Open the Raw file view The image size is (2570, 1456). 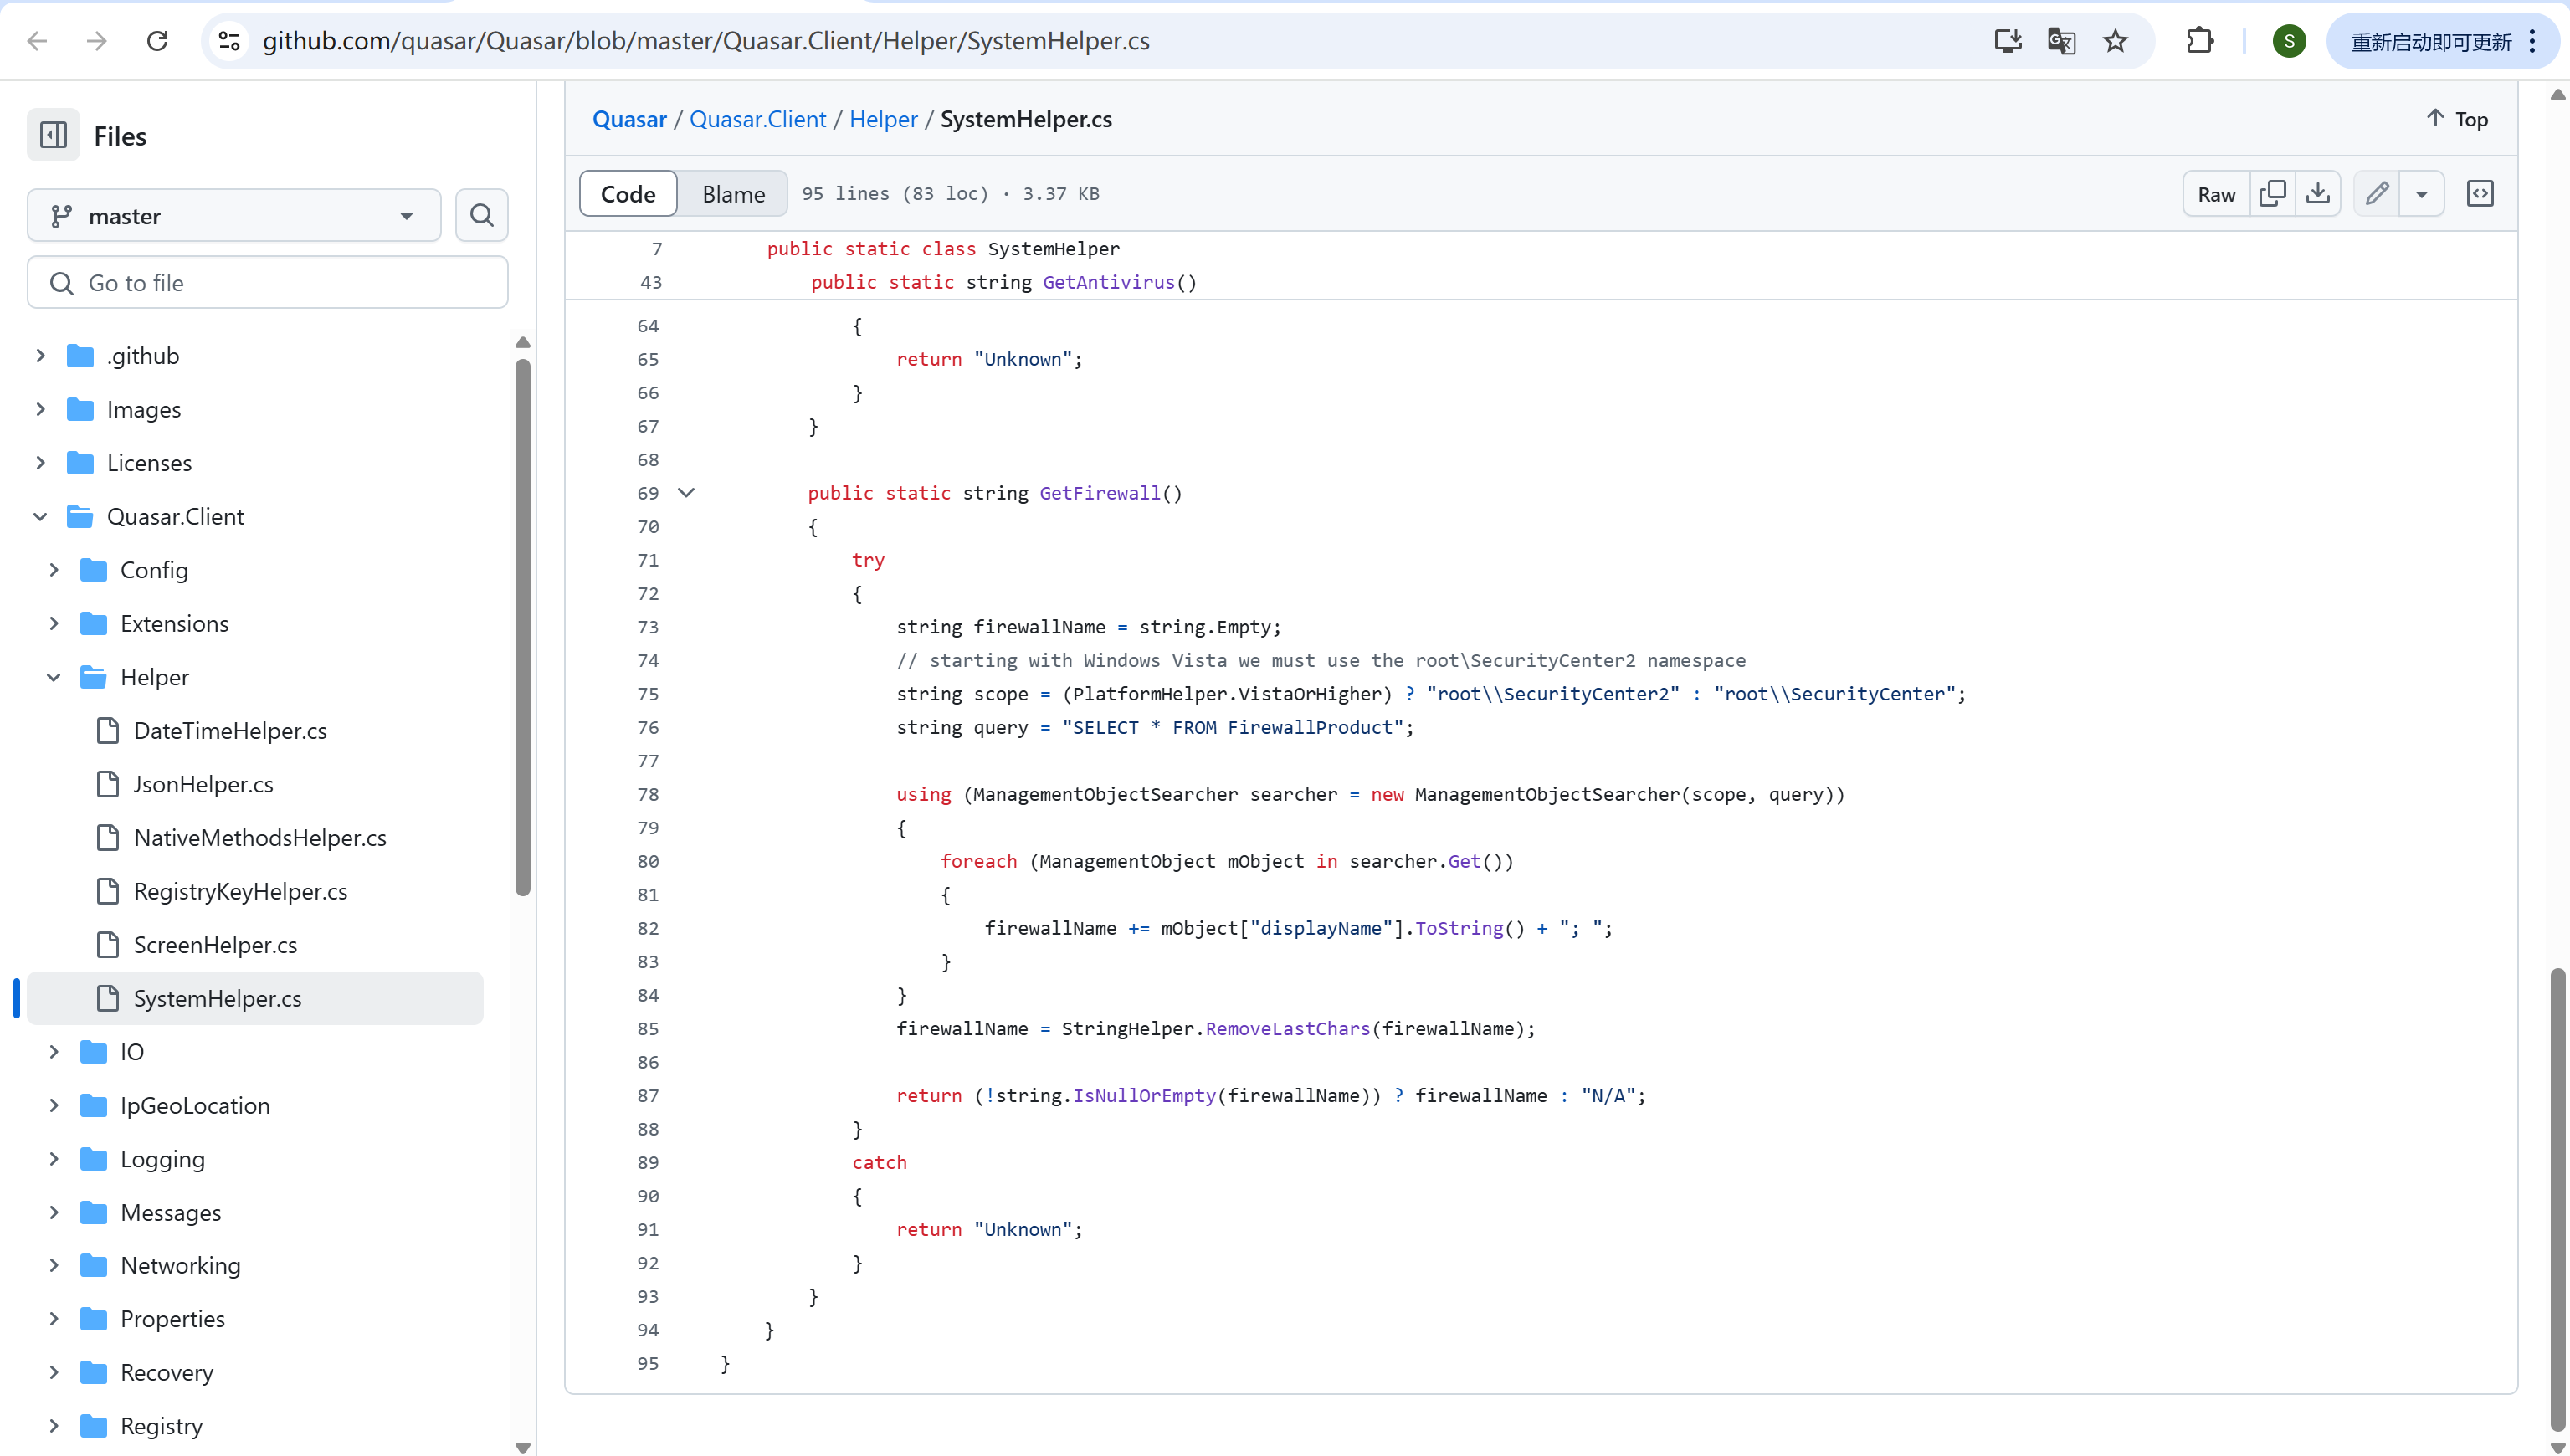(2216, 193)
